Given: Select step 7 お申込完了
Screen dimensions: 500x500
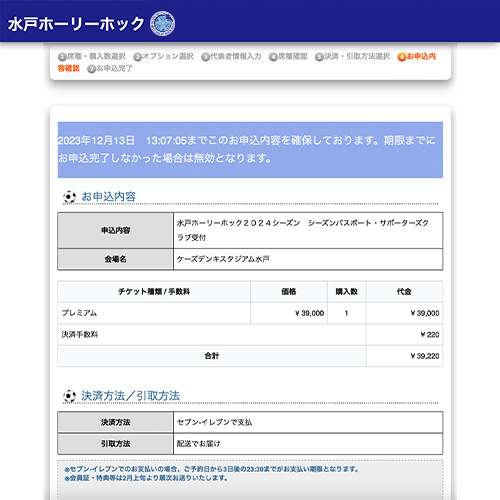Looking at the screenshot, I should [x=110, y=69].
